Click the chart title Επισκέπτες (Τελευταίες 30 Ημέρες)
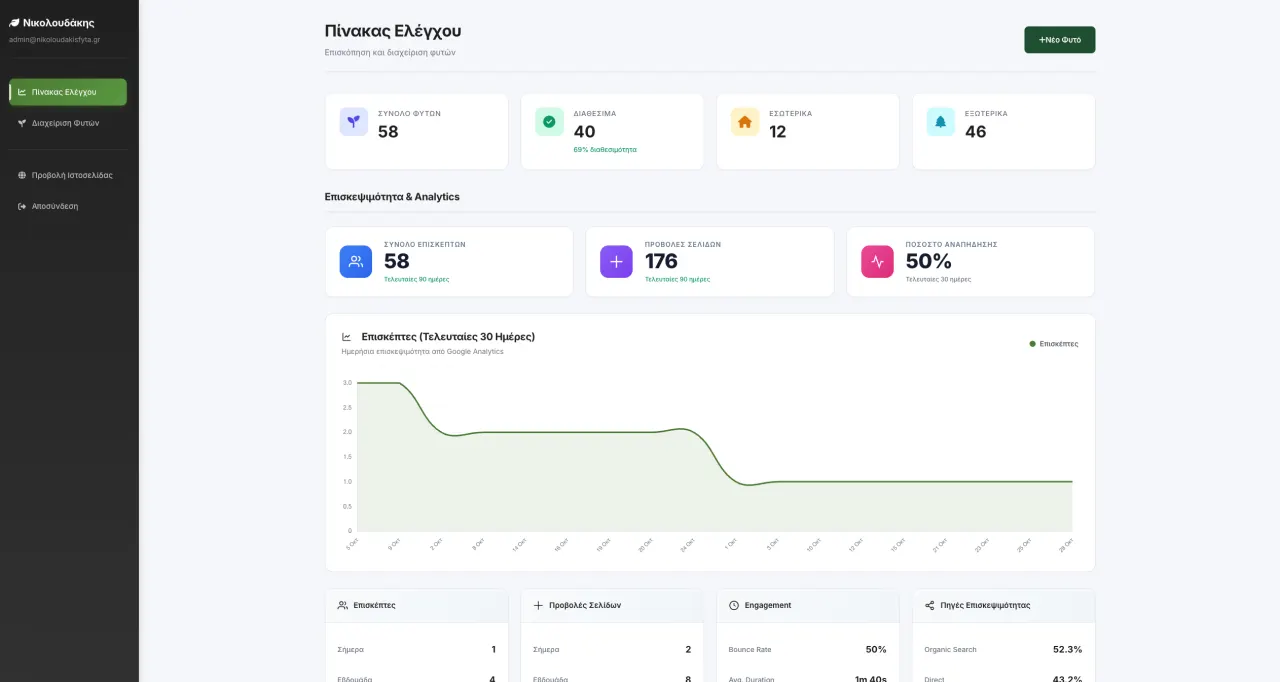The width and height of the screenshot is (1280, 682). pos(448,337)
